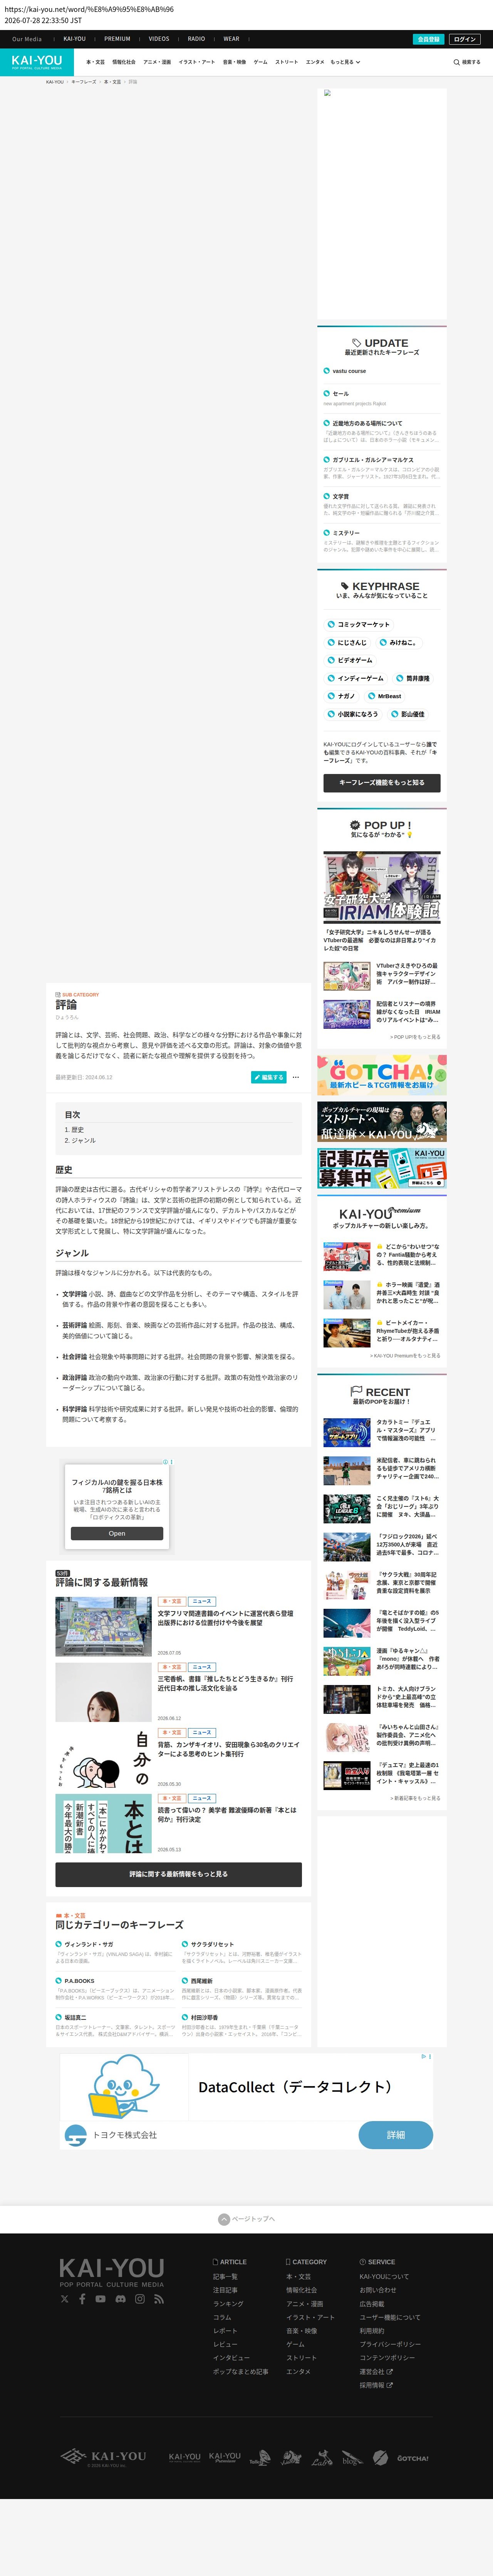Open the Instagram icon in footer
The image size is (493, 2576).
pyautogui.click(x=140, y=2299)
